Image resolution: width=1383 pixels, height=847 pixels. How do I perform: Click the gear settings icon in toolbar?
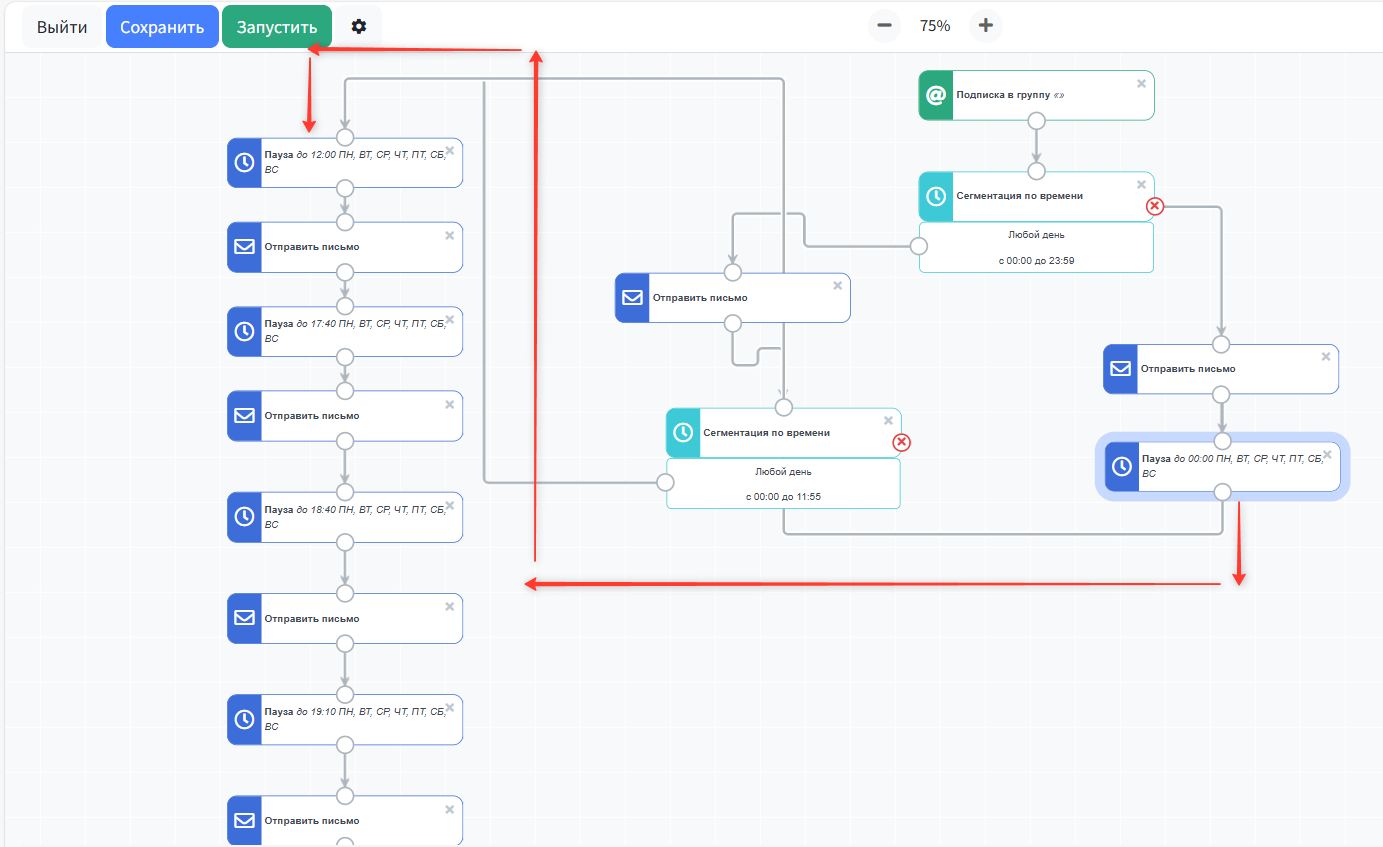click(x=359, y=27)
